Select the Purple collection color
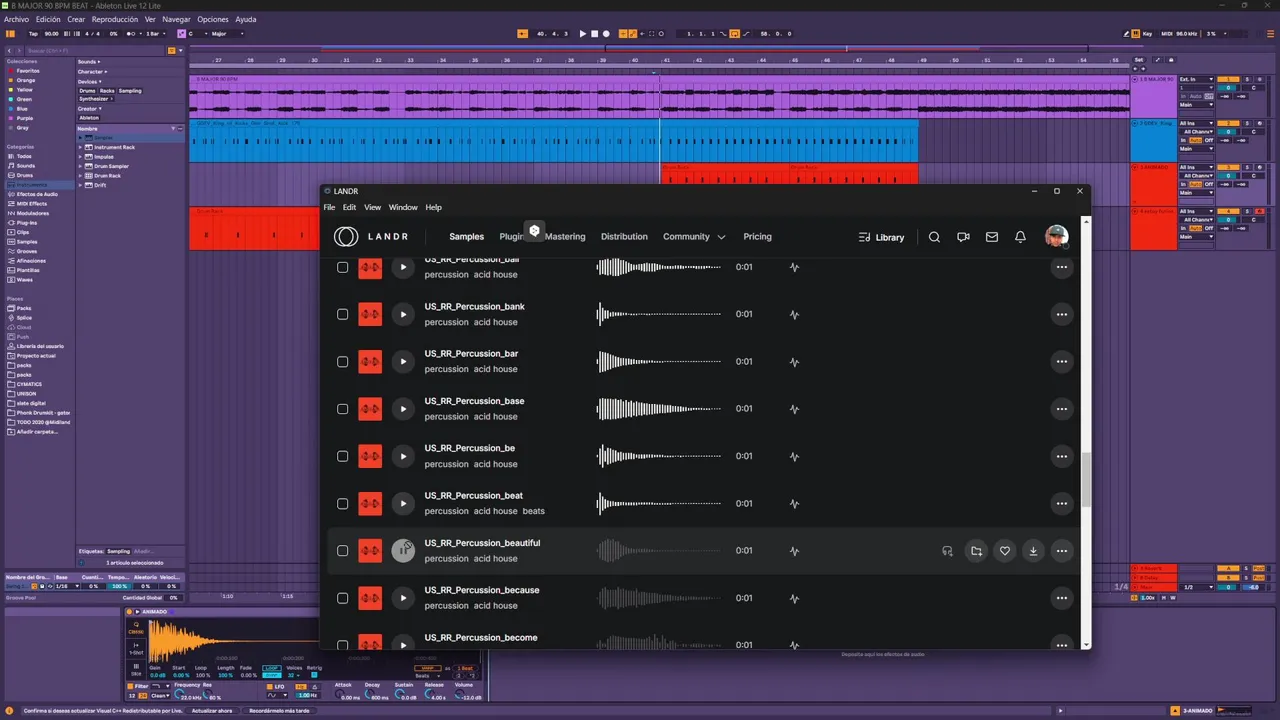Viewport: 1280px width, 720px height. click(25, 118)
